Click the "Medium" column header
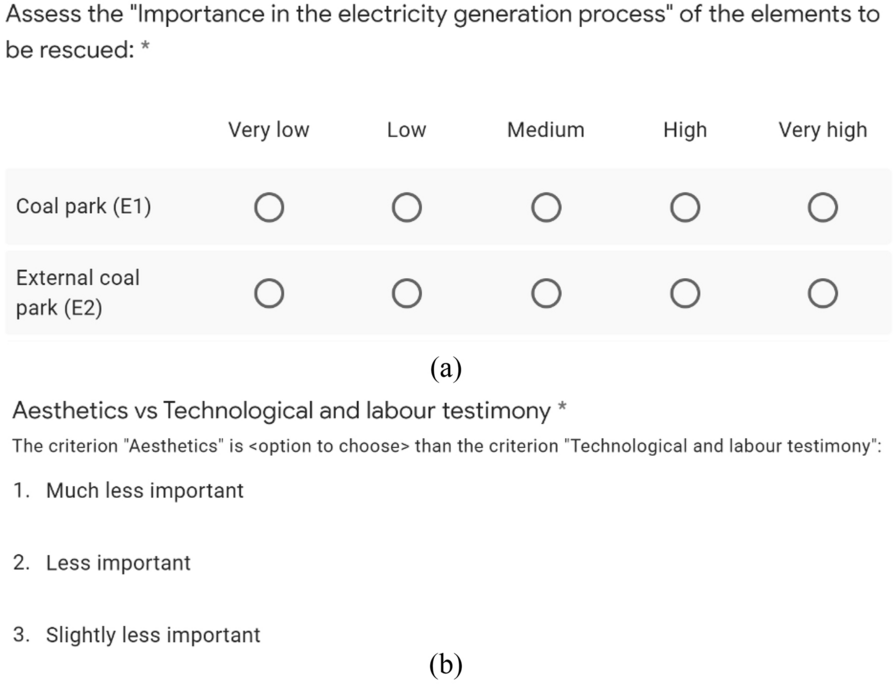The image size is (896, 684). tap(545, 130)
